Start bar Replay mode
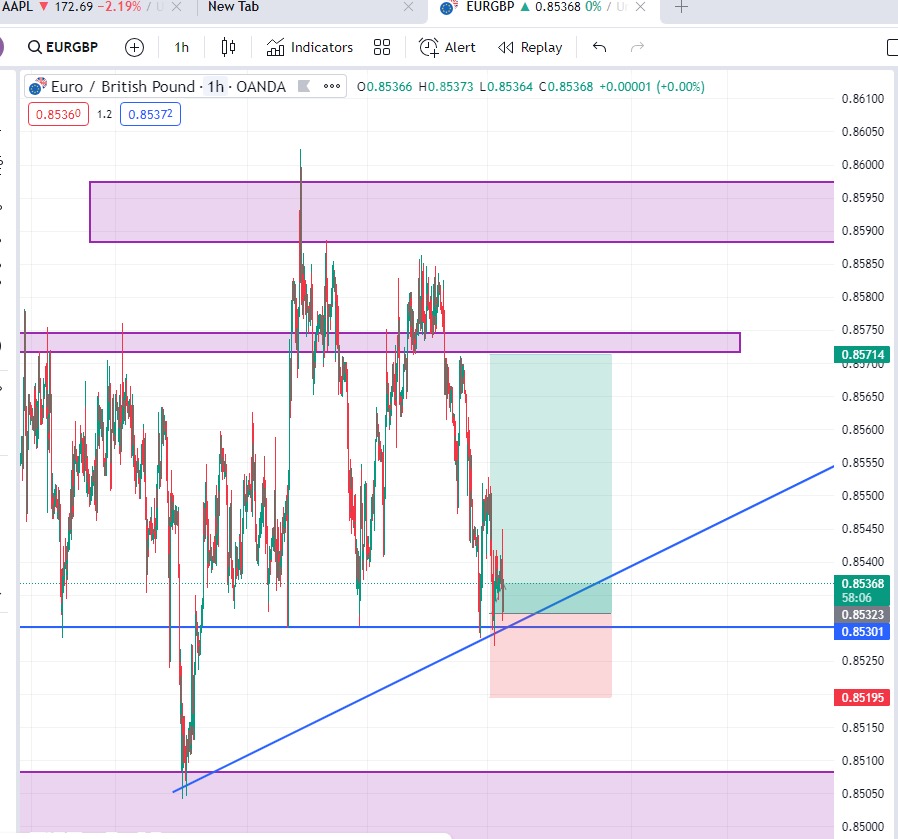898x839 pixels. click(x=530, y=48)
